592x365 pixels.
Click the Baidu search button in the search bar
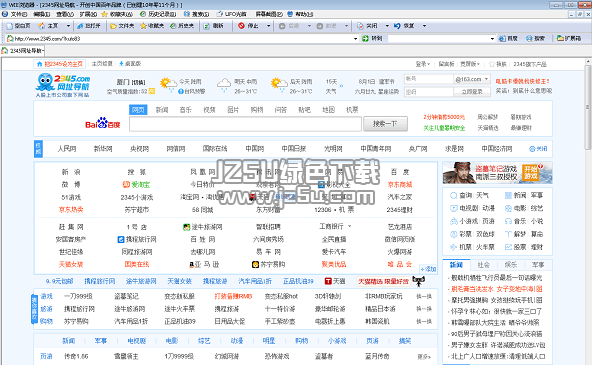[x=508, y=39]
